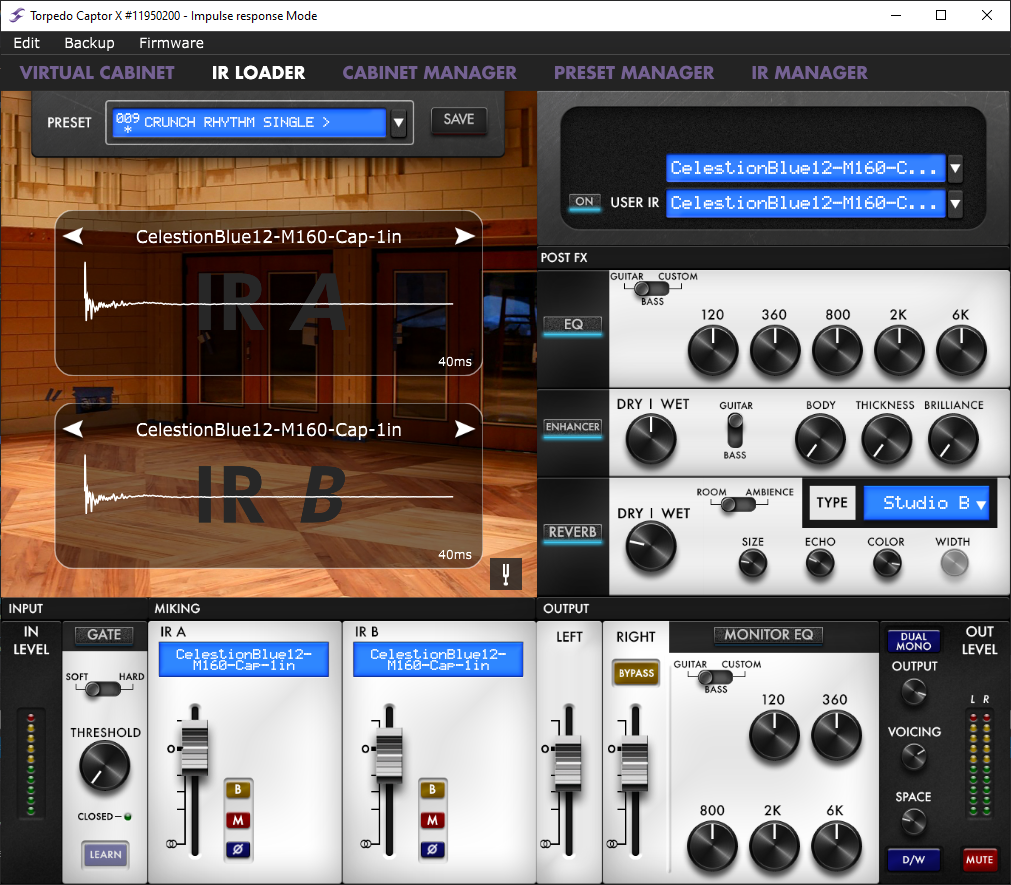Viewport: 1011px width, 885px height.
Task: Open the Firmware menu
Action: coord(172,43)
